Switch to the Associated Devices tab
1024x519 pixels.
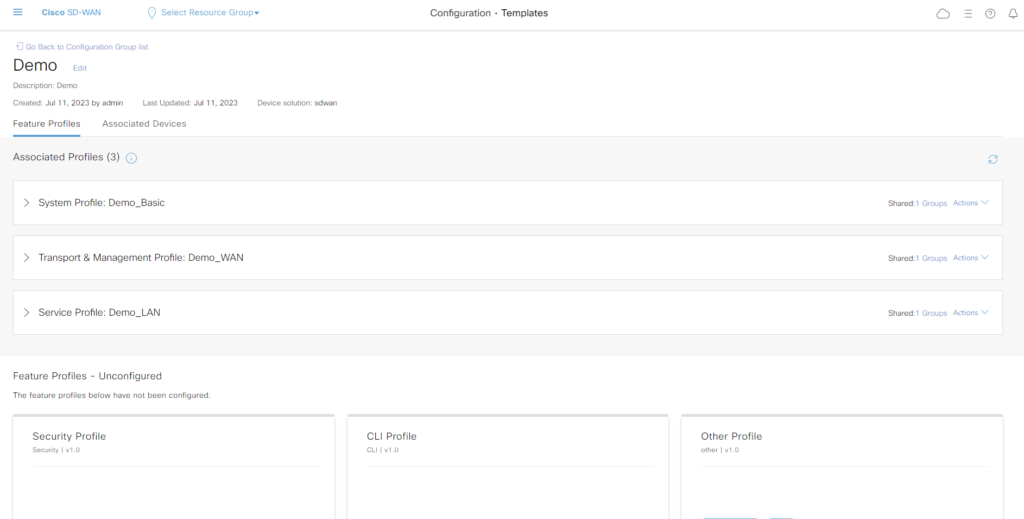tap(144, 124)
